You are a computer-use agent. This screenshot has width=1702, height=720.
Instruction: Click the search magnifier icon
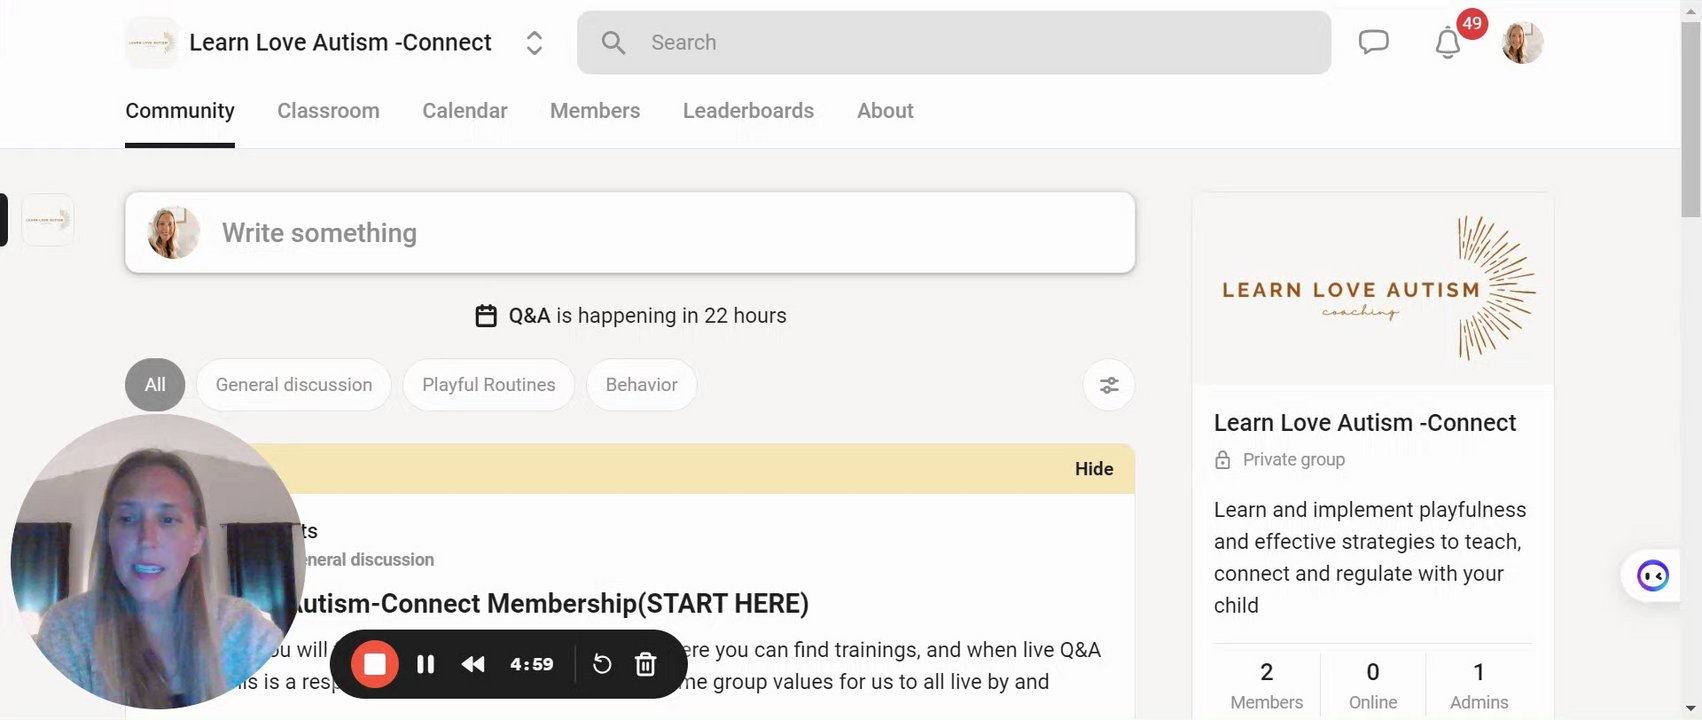[x=613, y=42]
